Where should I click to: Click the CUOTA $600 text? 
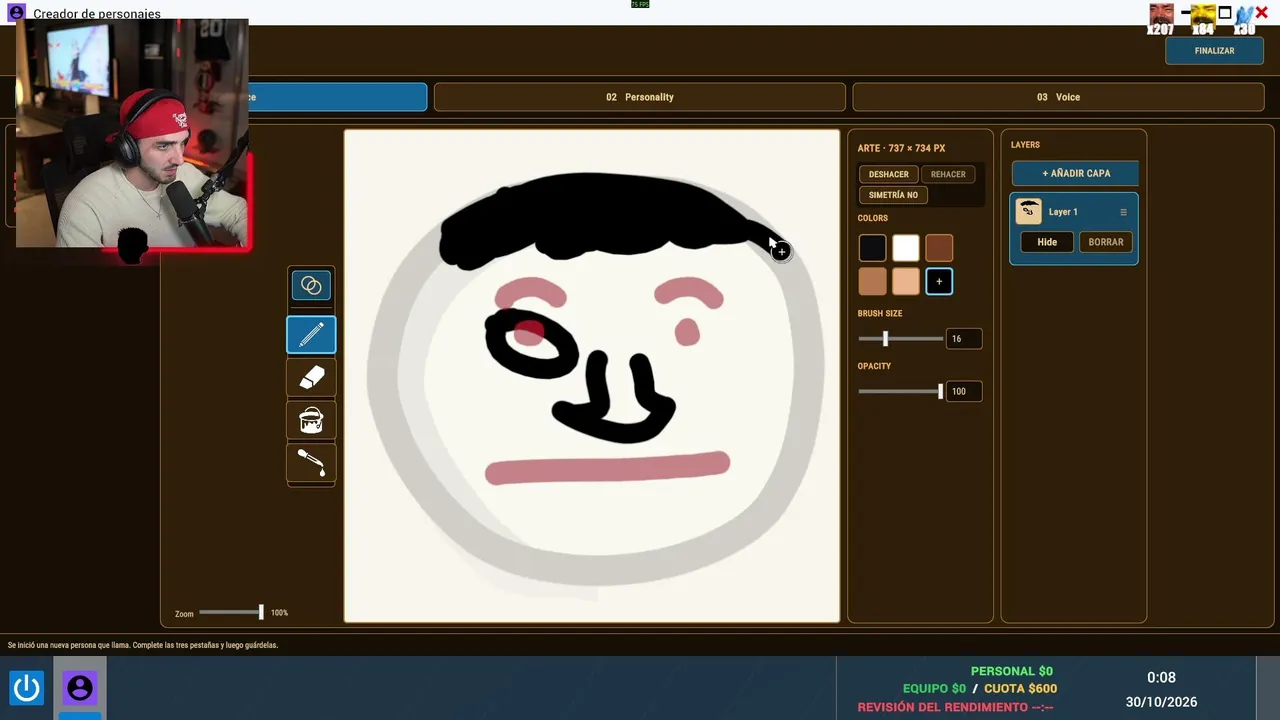1020,688
